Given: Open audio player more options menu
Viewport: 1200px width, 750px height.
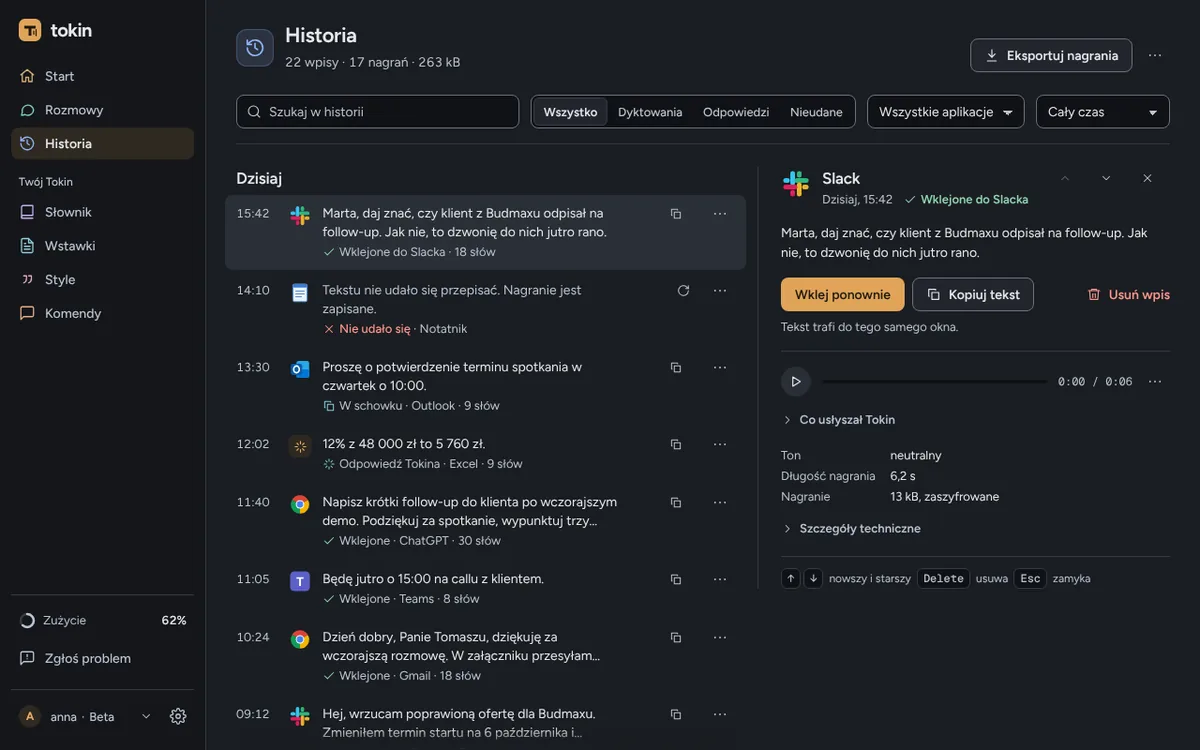Looking at the screenshot, I should (x=1155, y=381).
